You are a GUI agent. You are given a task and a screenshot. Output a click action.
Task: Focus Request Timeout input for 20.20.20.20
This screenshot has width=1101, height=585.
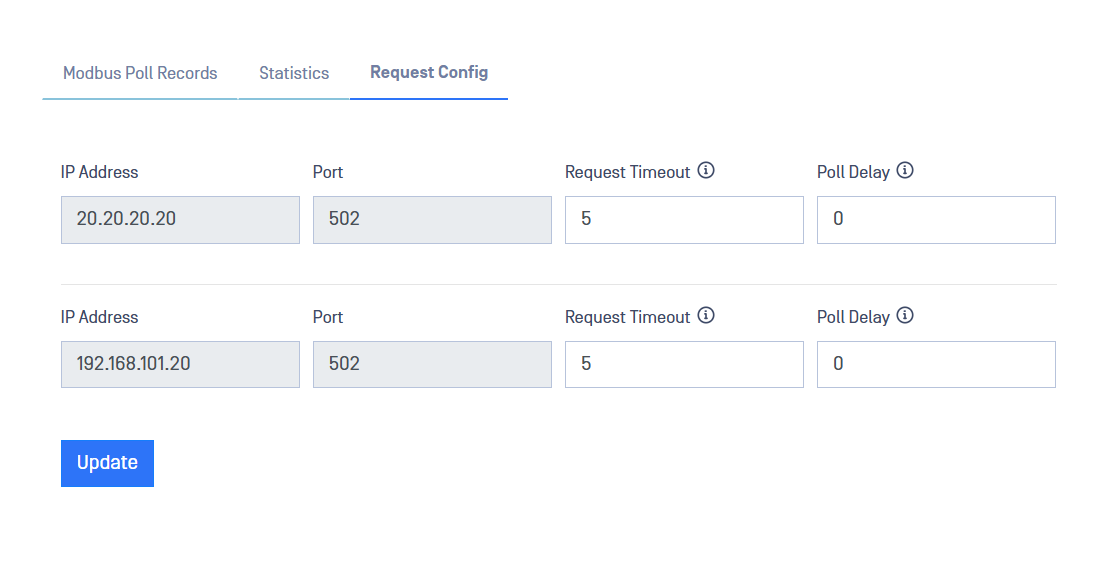click(684, 219)
